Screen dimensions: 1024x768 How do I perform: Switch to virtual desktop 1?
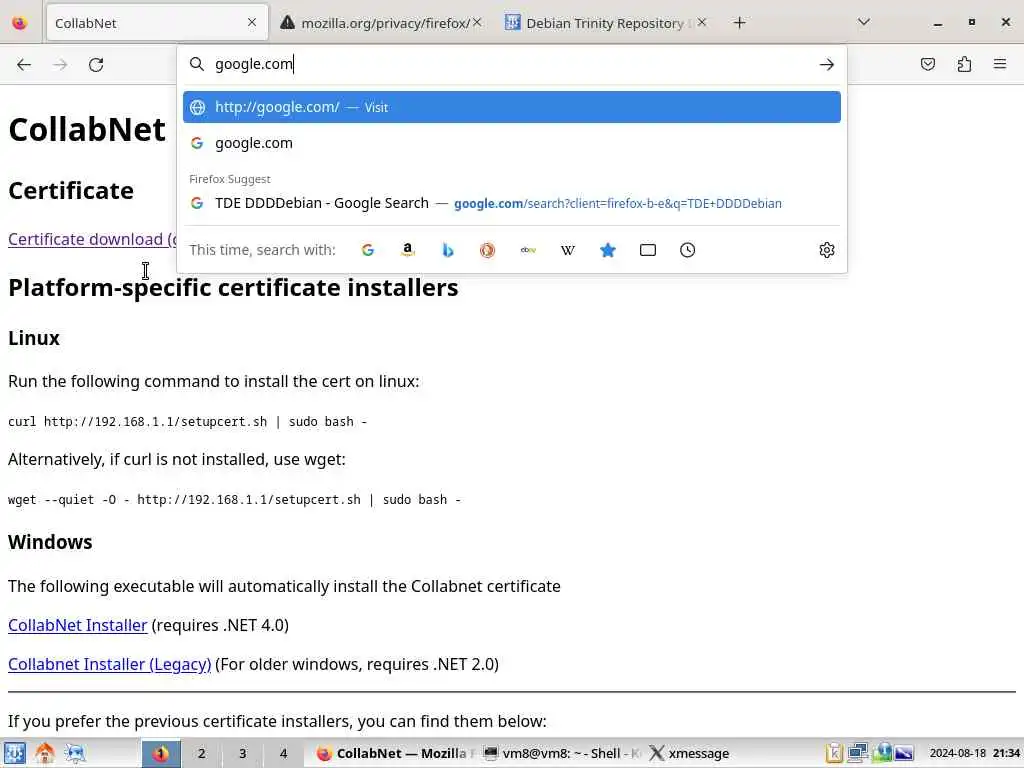tap(161, 754)
